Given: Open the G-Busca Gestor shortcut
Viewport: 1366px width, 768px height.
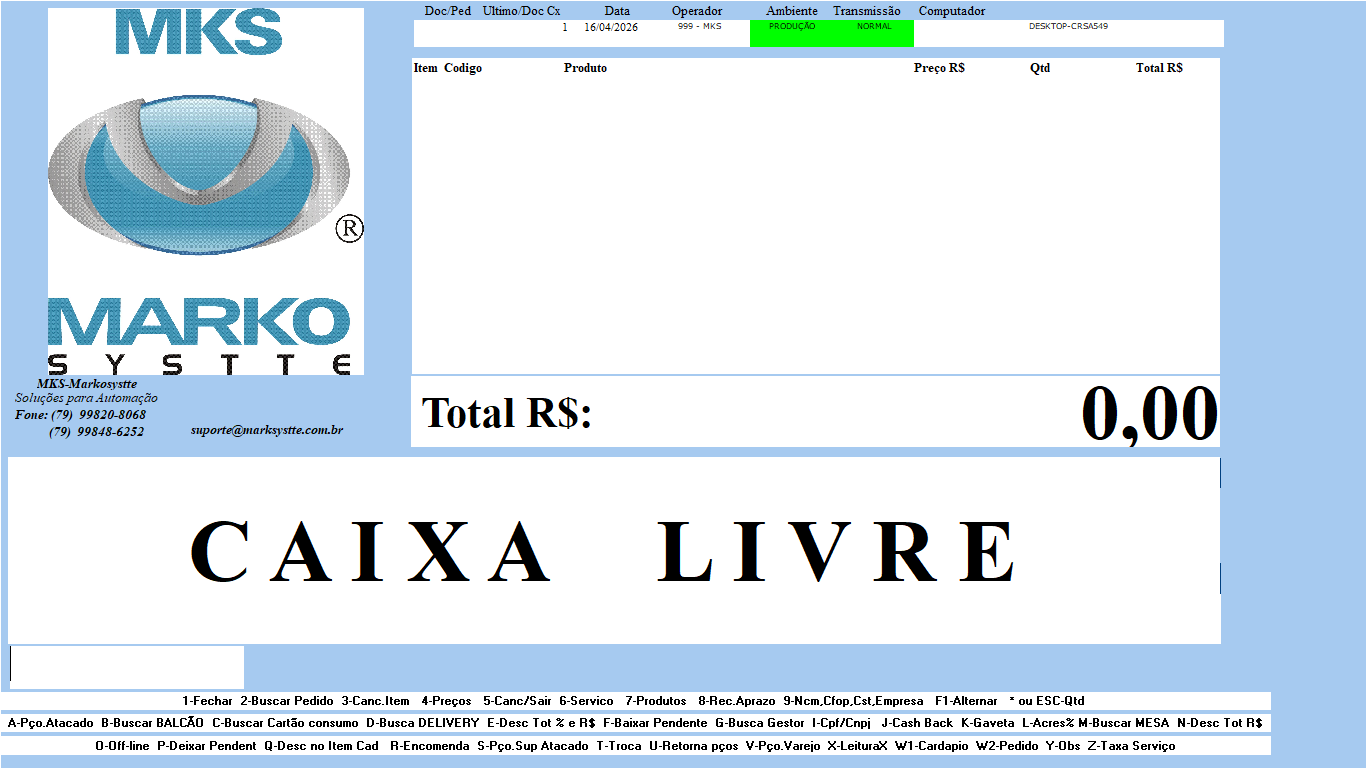Looking at the screenshot, I should tap(760, 723).
